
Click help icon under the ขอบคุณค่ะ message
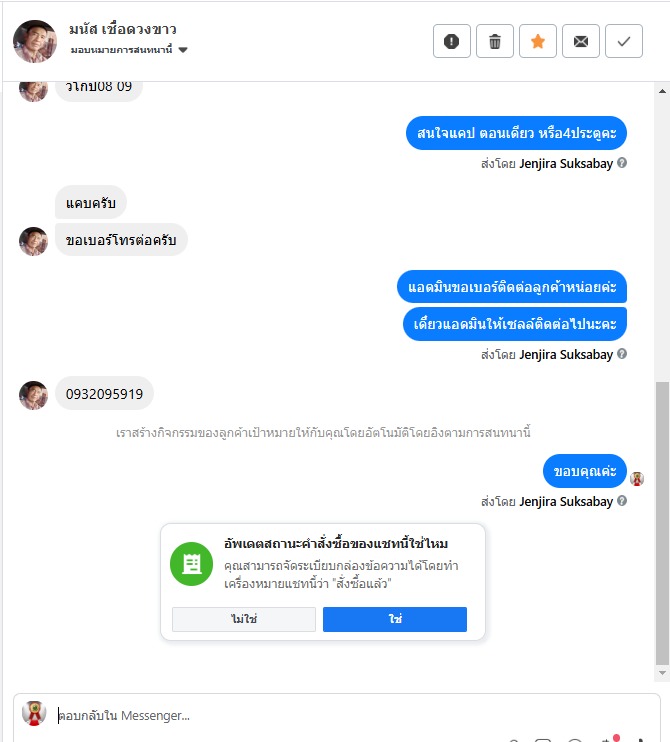click(x=622, y=501)
